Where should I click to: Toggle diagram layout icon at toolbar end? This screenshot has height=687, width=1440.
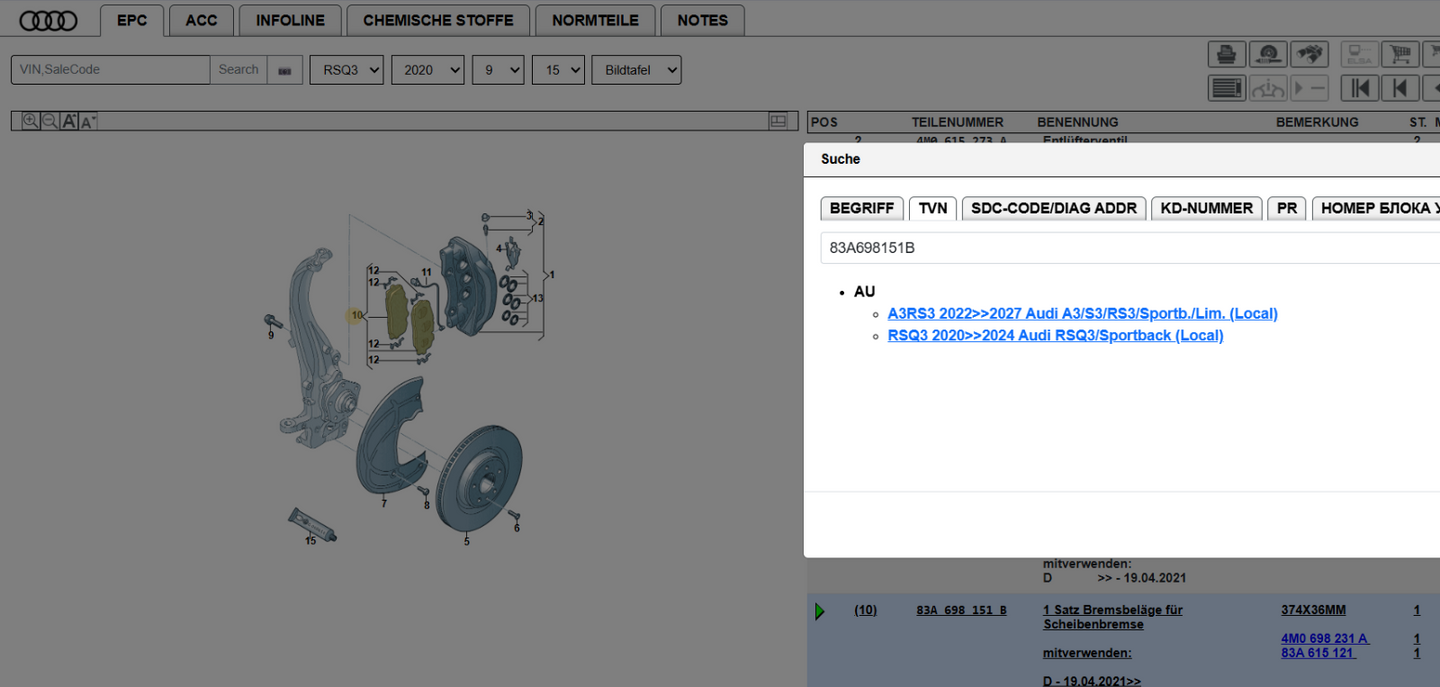point(778,121)
